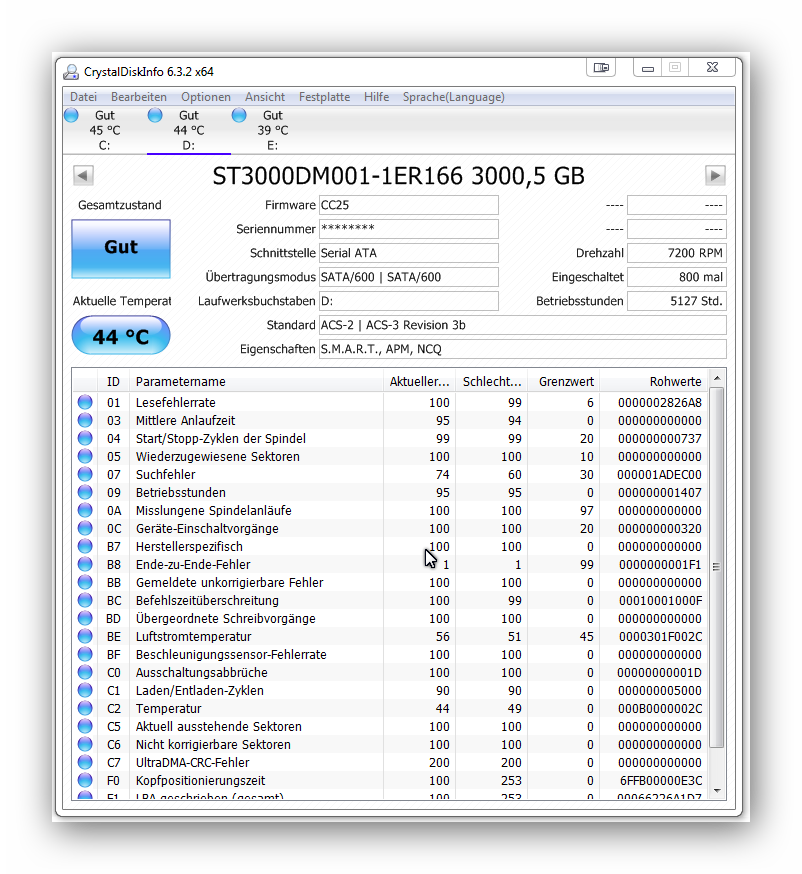This screenshot has width=802, height=874.
Task: Click status orb of Ende-zu-Ende-Fehler row
Action: click(x=85, y=564)
